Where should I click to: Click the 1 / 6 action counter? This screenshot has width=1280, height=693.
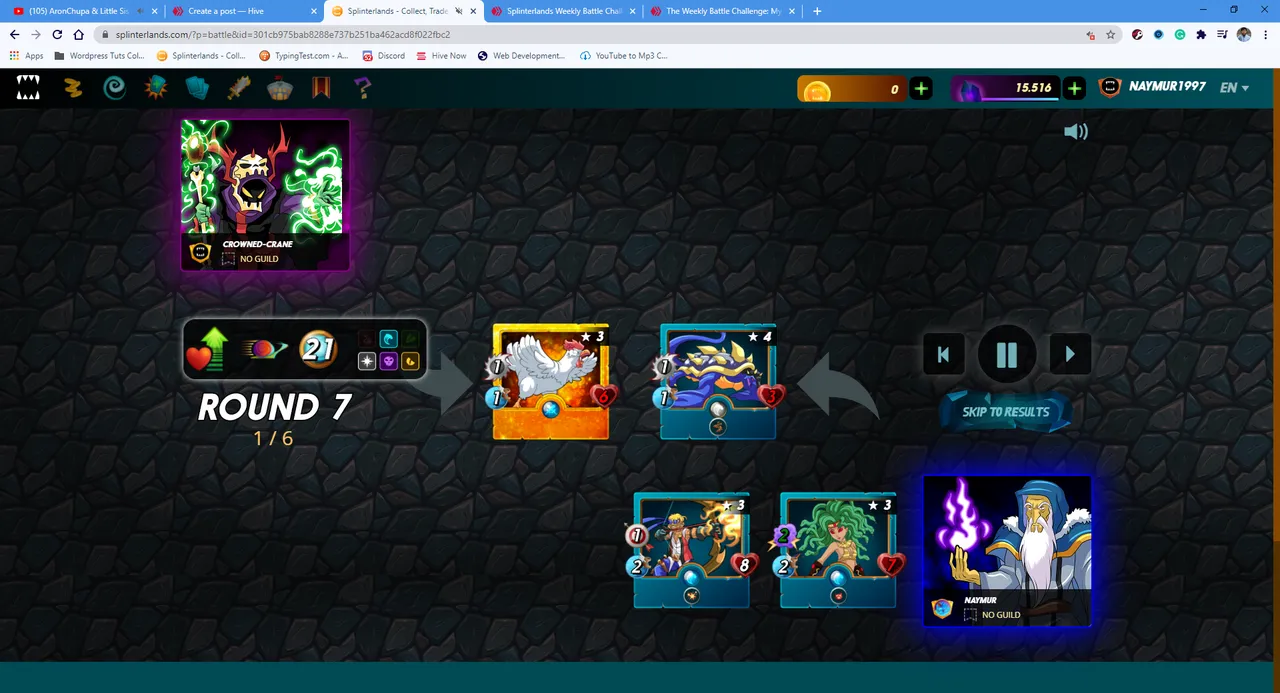[x=273, y=438]
